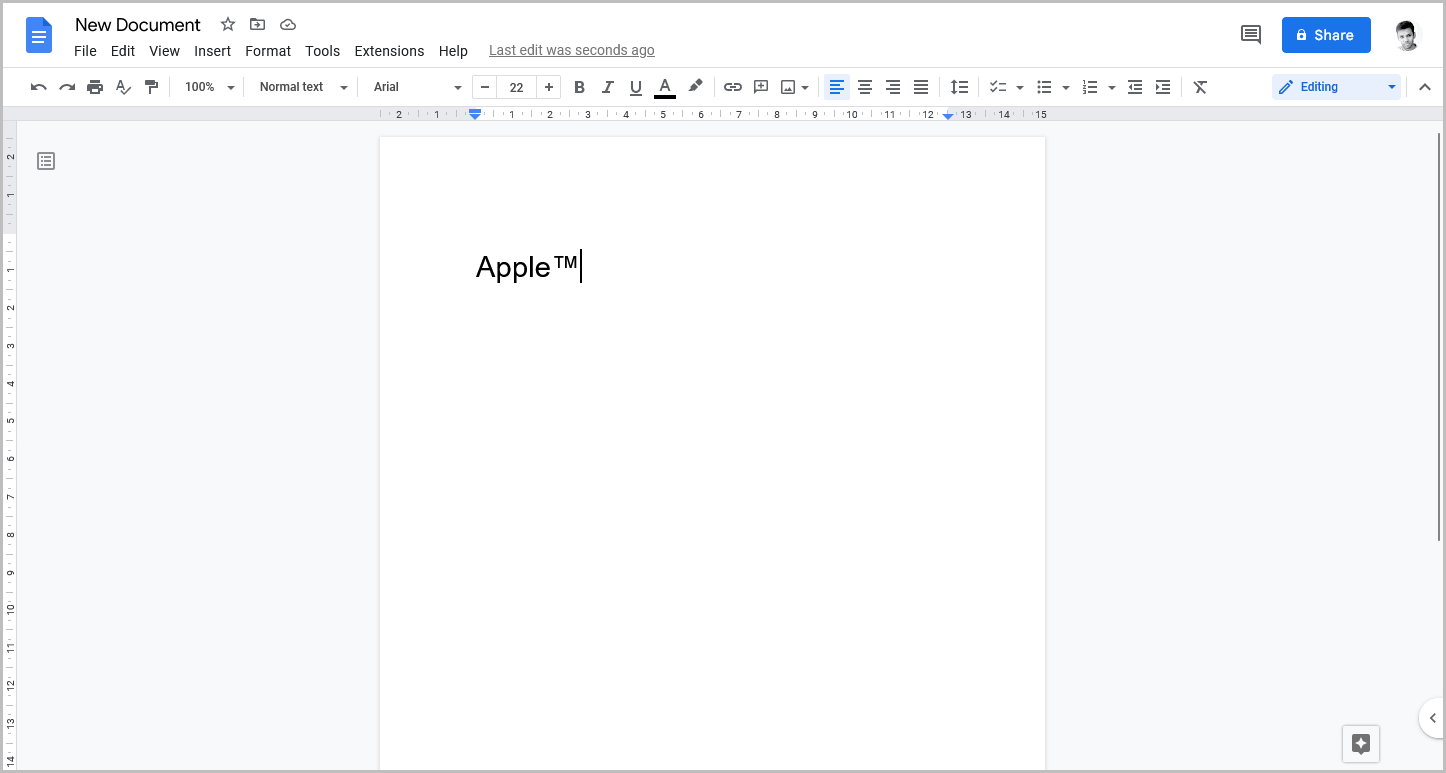Insert a checklist
The width and height of the screenshot is (1446, 773).
[997, 87]
